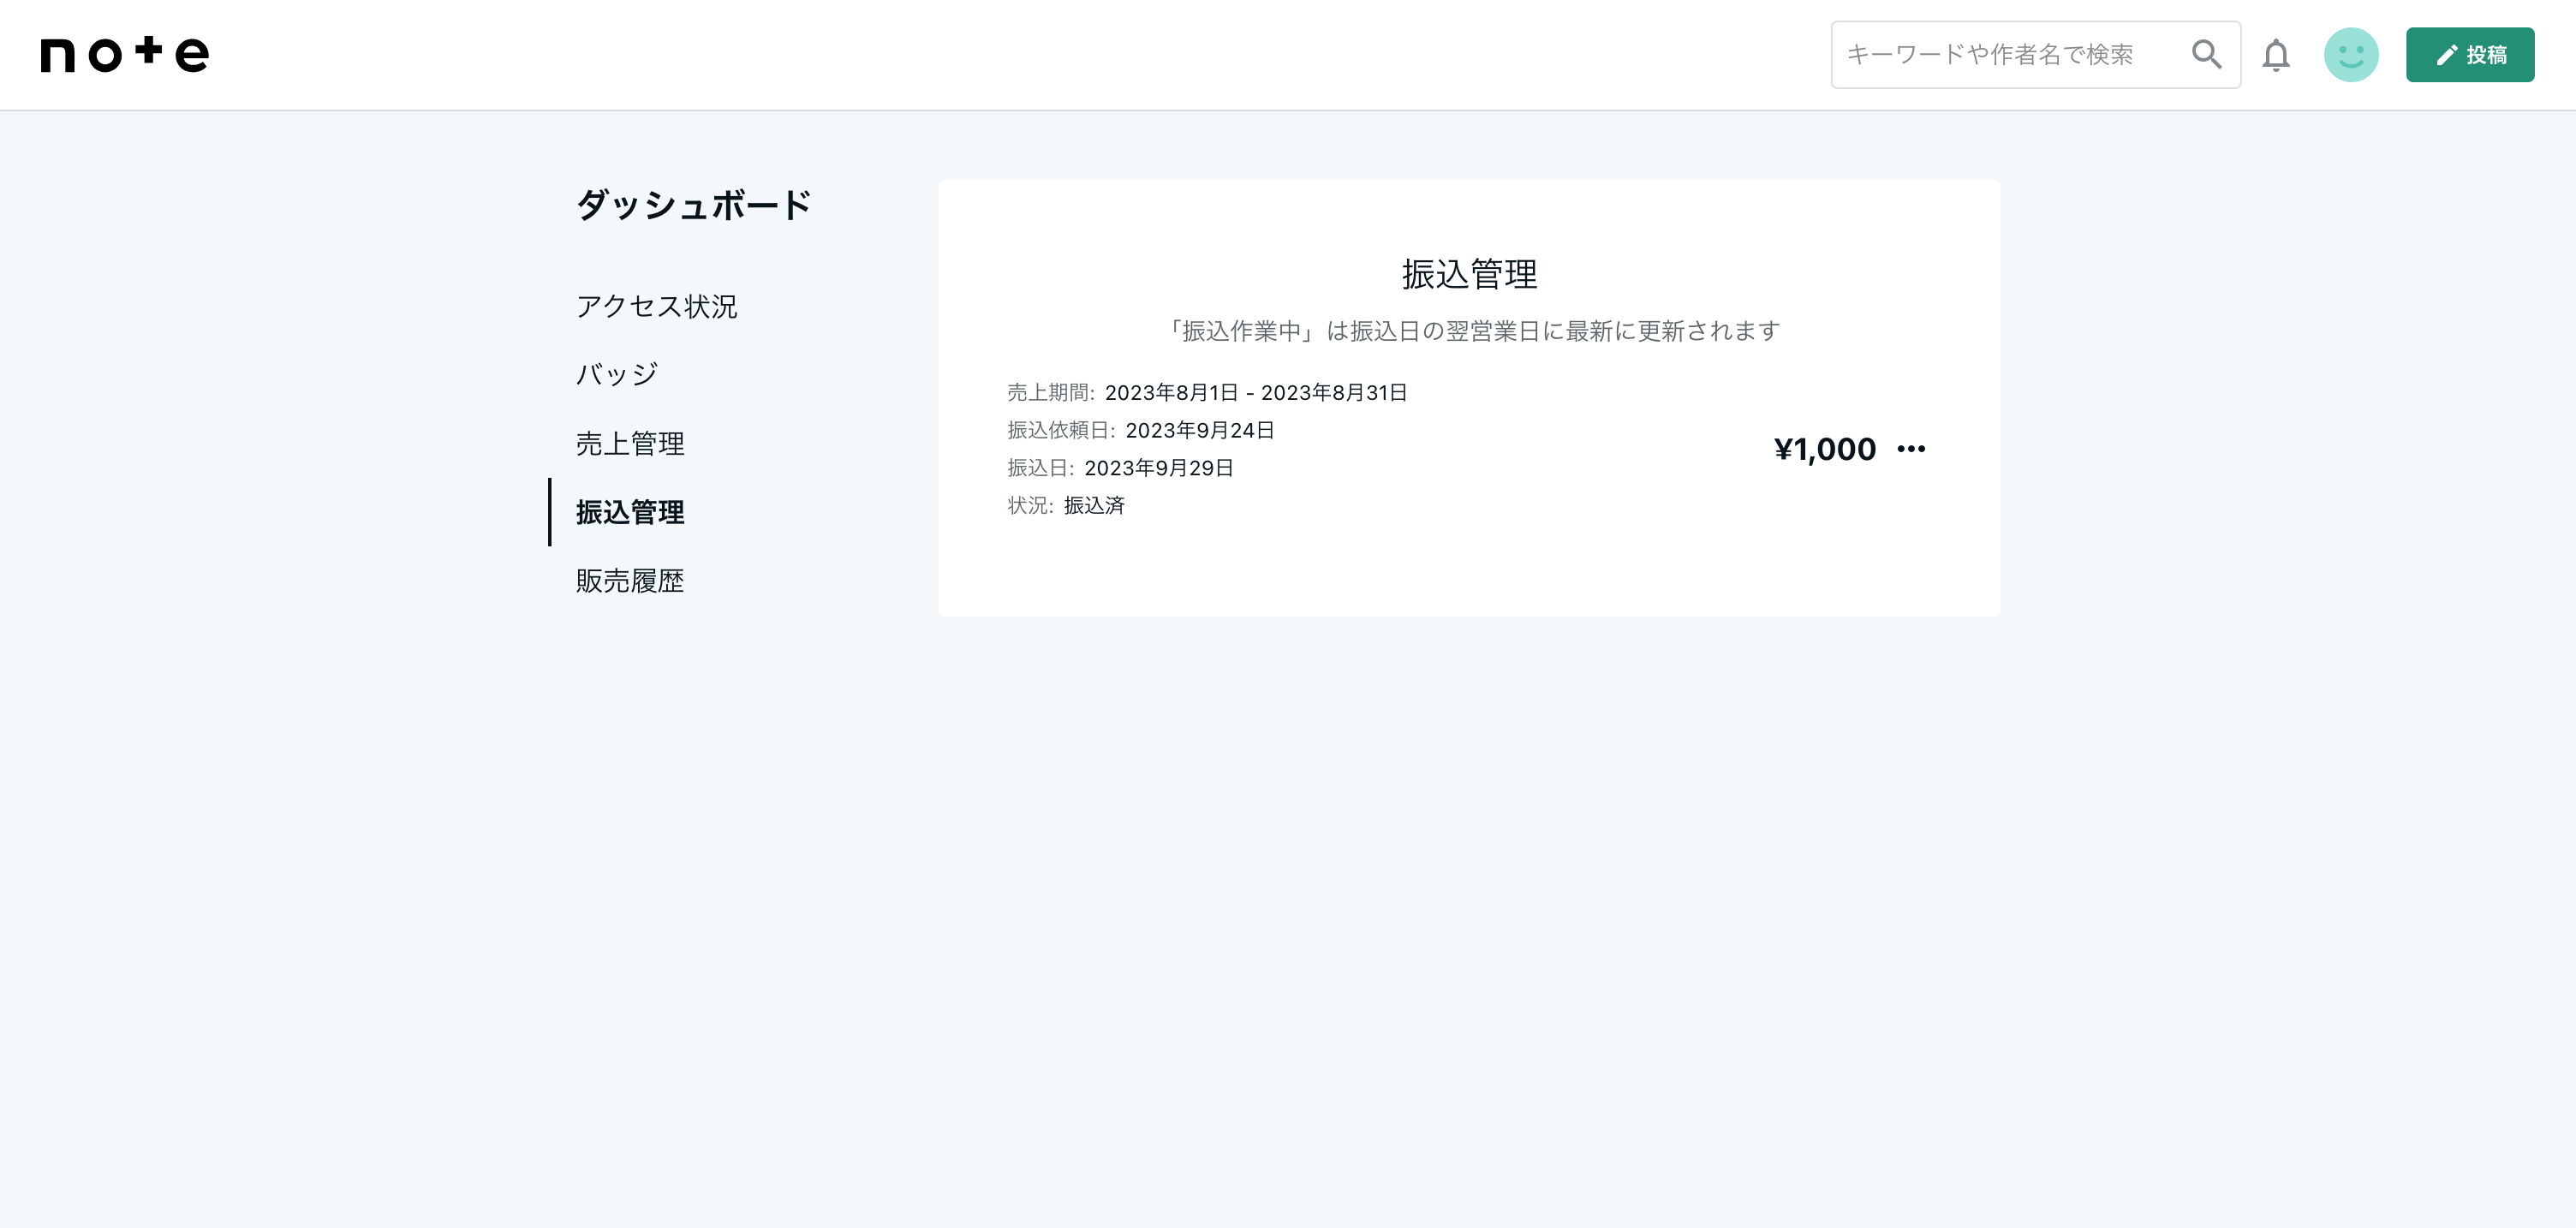
Task: Select 振込管理 in sidebar
Action: point(630,512)
